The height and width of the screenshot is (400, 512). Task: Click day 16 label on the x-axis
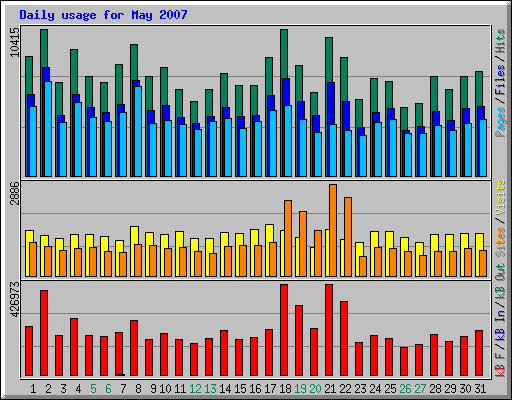(x=255, y=389)
